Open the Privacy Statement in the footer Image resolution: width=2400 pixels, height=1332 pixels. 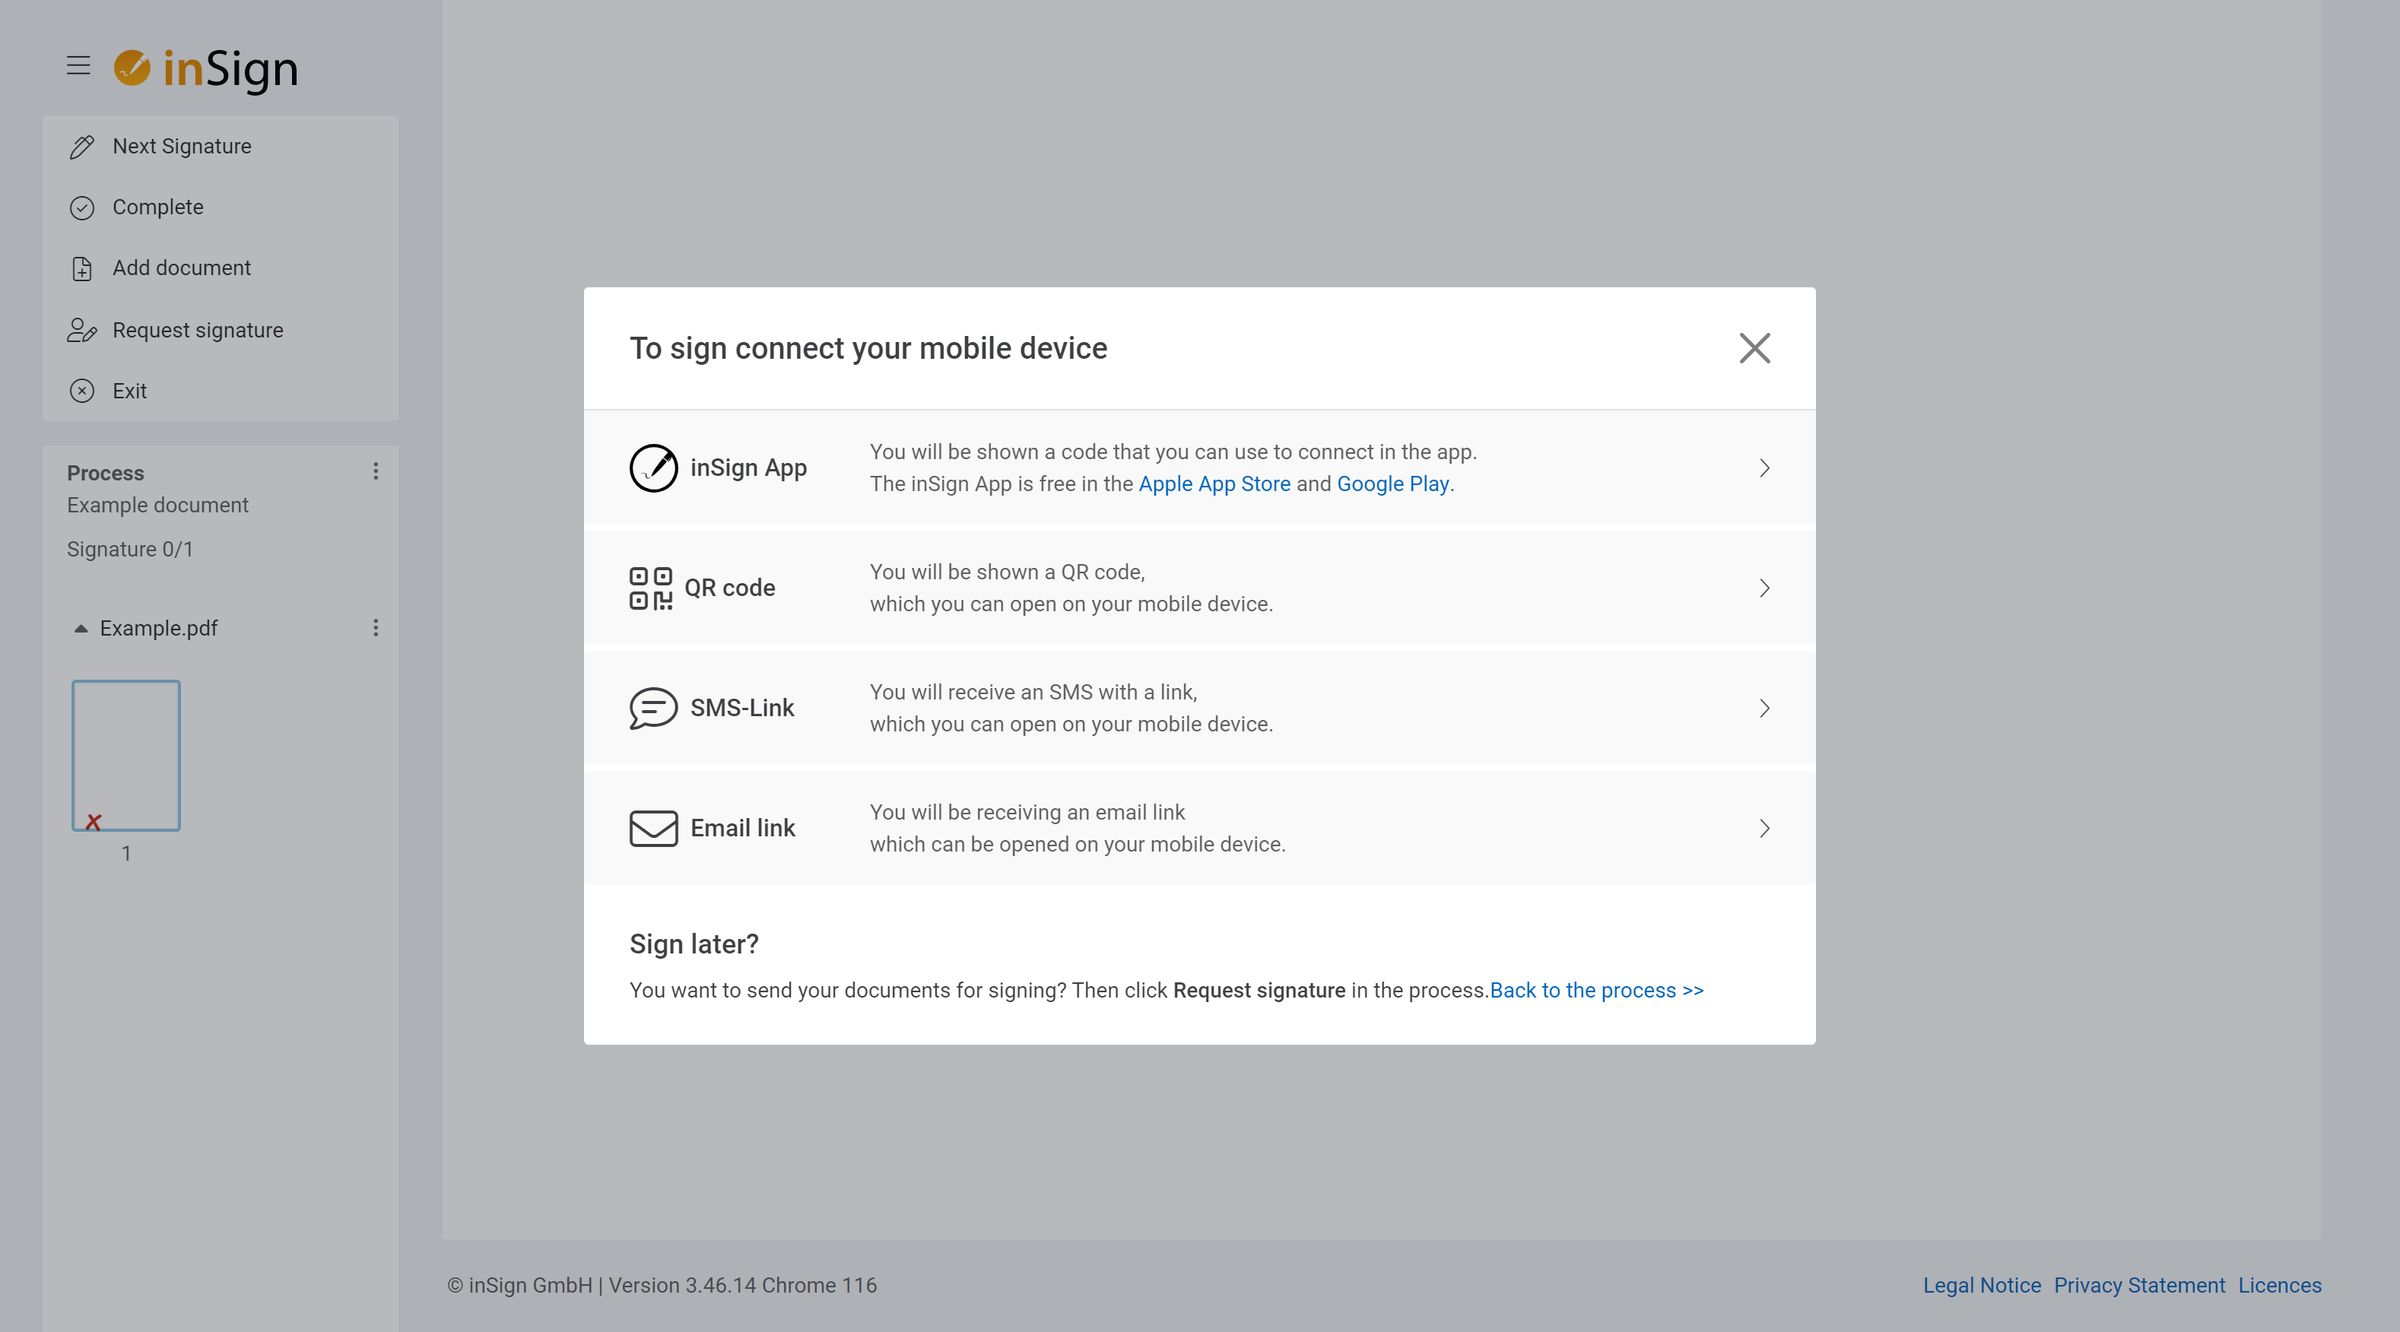2140,1285
